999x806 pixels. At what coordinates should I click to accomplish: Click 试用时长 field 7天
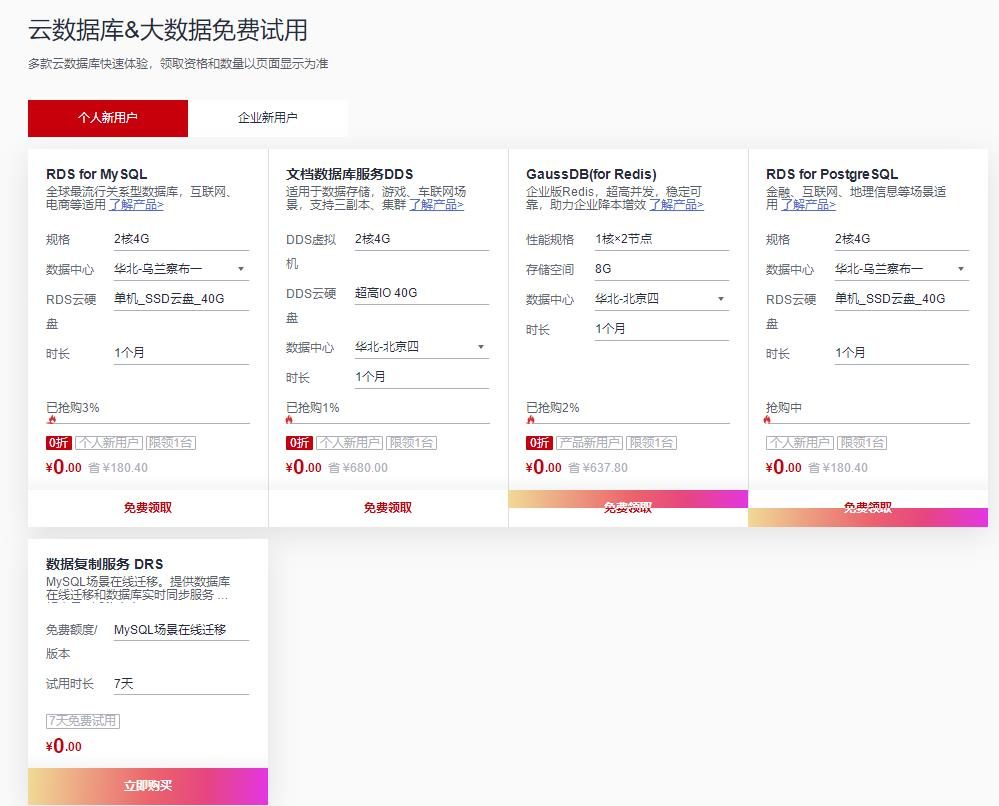(181, 684)
